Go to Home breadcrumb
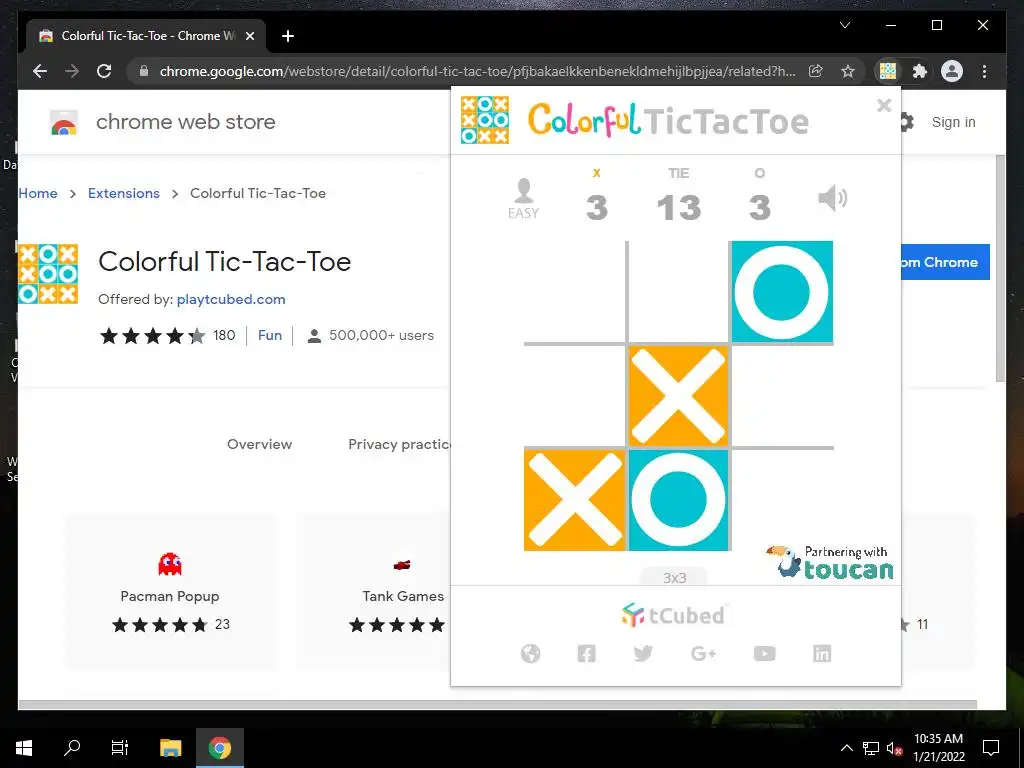The image size is (1024, 768). [x=38, y=193]
